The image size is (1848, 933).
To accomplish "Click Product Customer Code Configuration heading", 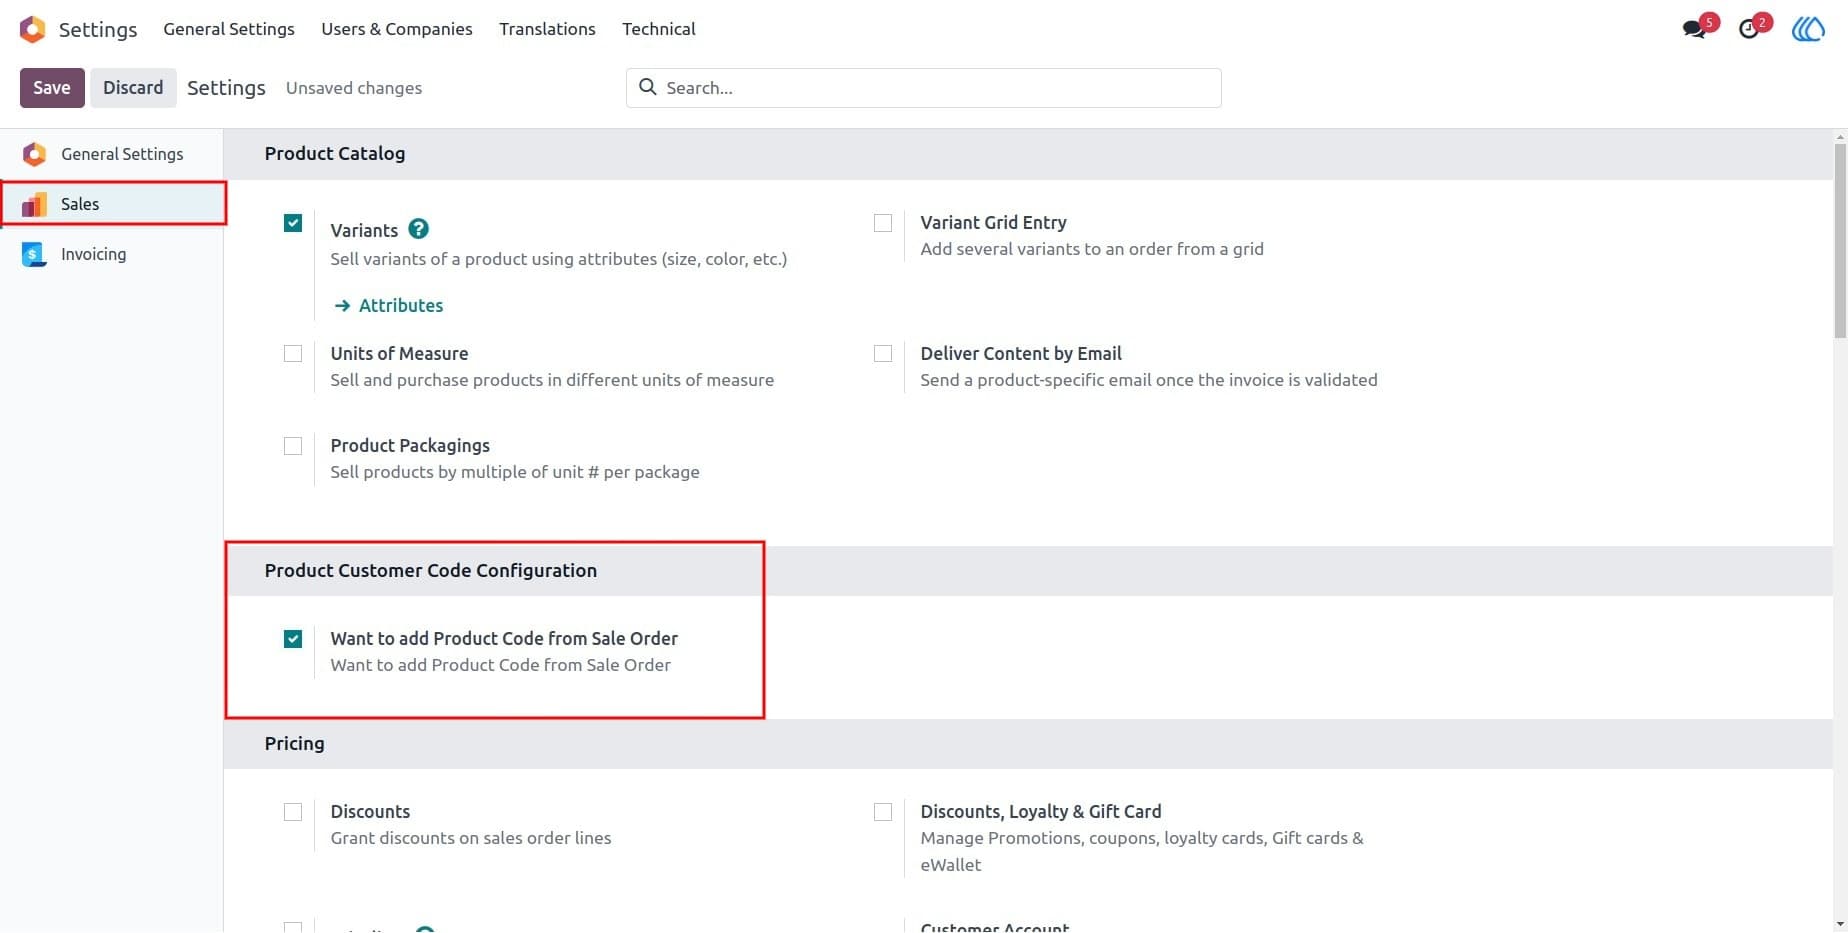I will [431, 571].
